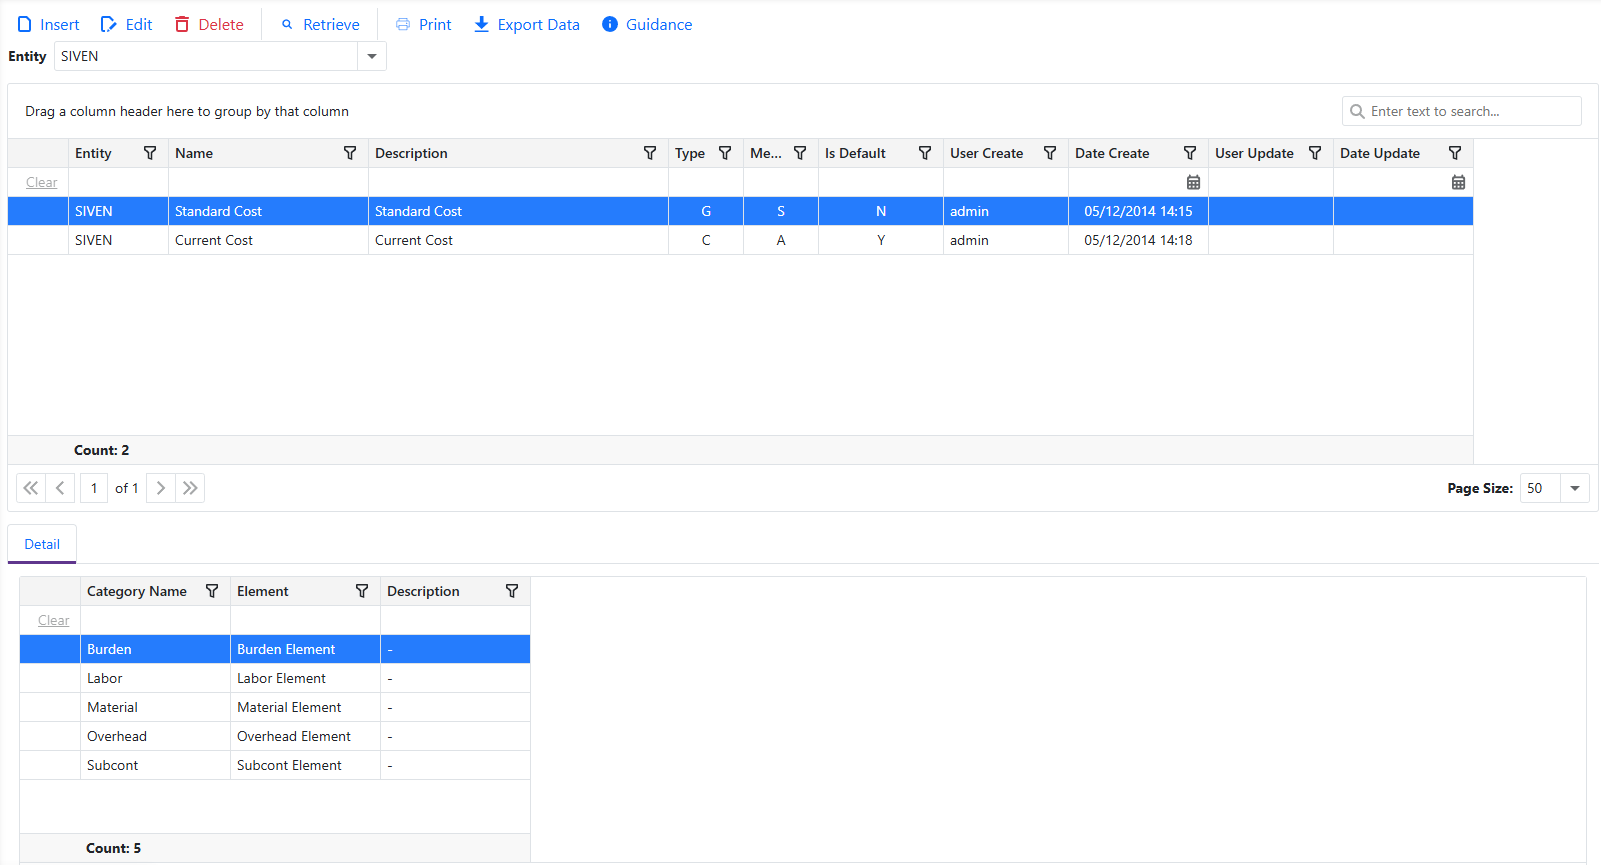Click the page number input
This screenshot has height=865, width=1601.
point(94,488)
